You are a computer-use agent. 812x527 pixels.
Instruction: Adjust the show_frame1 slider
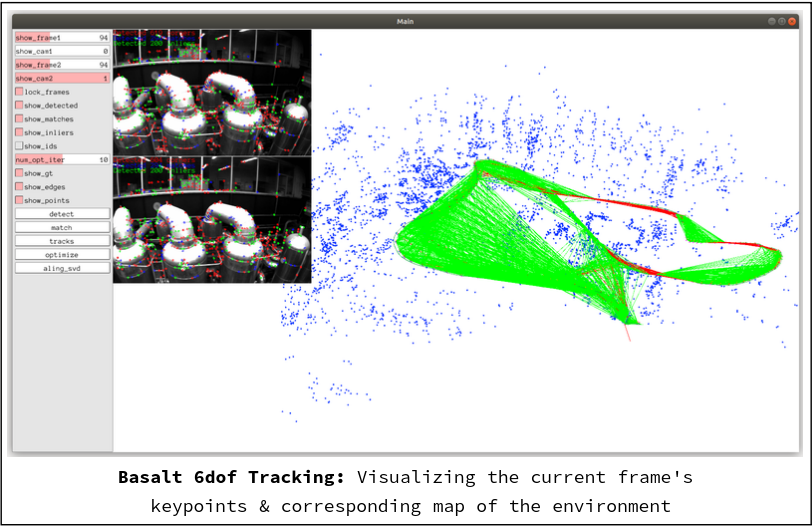(62, 37)
